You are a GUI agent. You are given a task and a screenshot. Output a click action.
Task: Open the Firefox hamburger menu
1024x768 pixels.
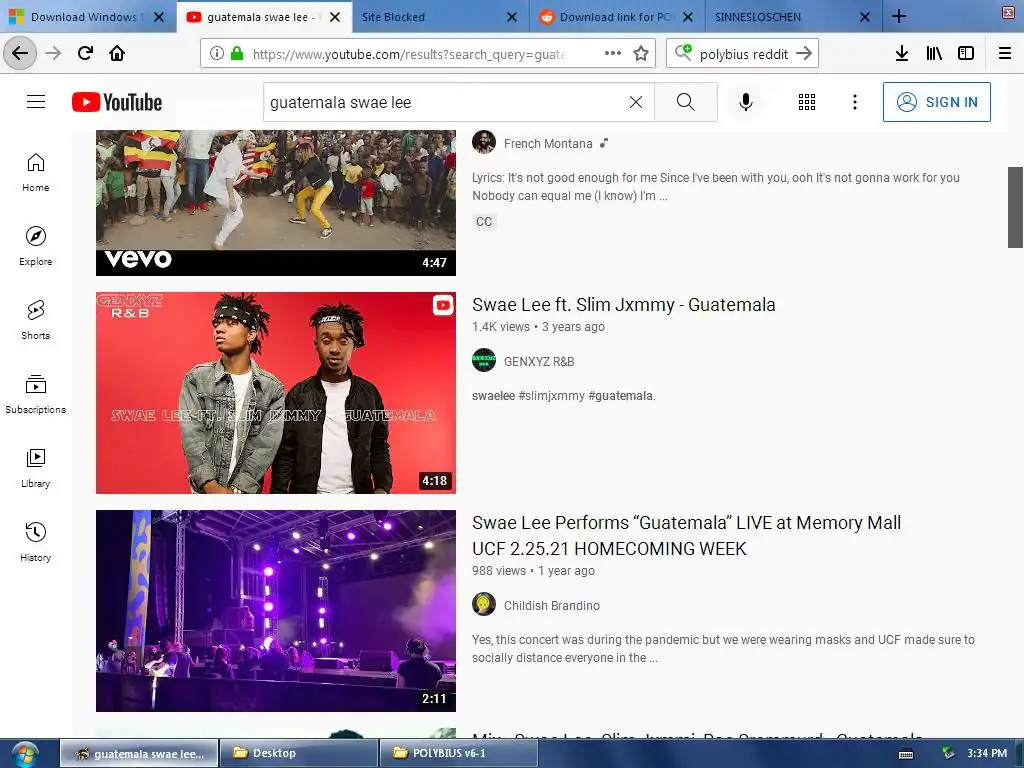tap(1005, 53)
